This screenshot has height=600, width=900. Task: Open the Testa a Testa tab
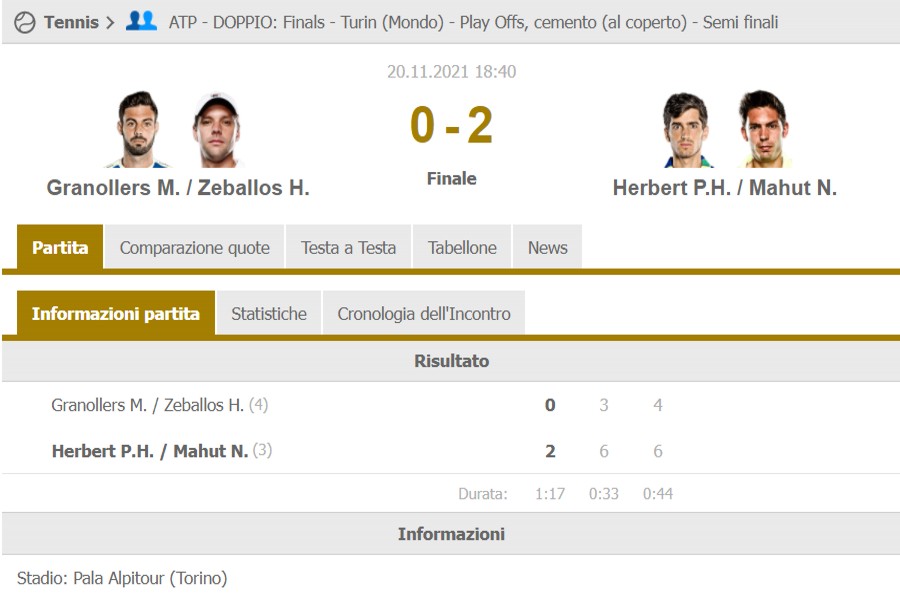pos(348,248)
